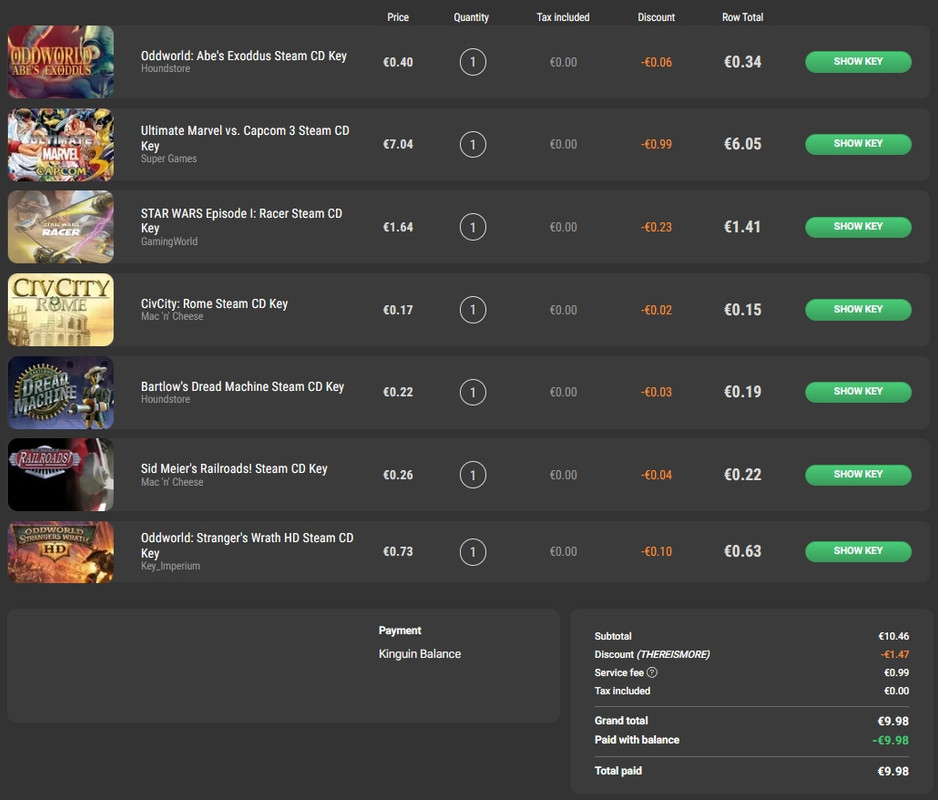Show key for Oddworld: Stranger's Wrath HD
The image size is (938, 800).
pyautogui.click(x=858, y=551)
